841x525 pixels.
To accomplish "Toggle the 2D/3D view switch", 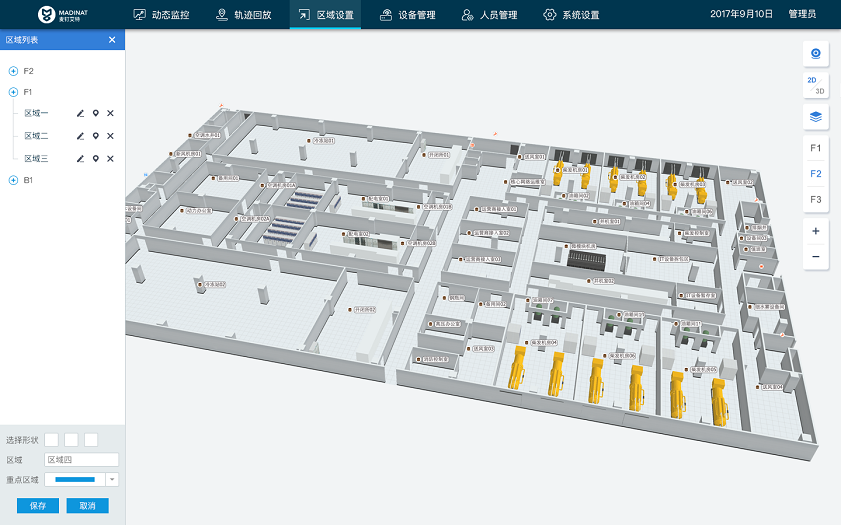I will (816, 85).
